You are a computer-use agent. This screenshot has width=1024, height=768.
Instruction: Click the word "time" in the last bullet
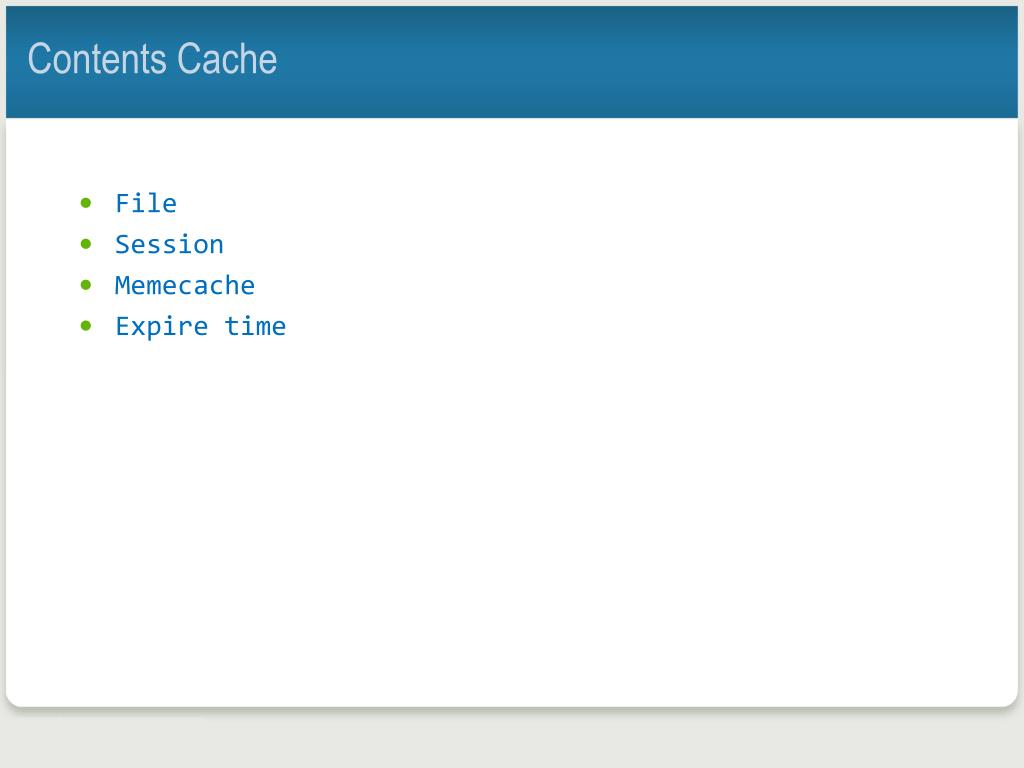[x=255, y=327]
